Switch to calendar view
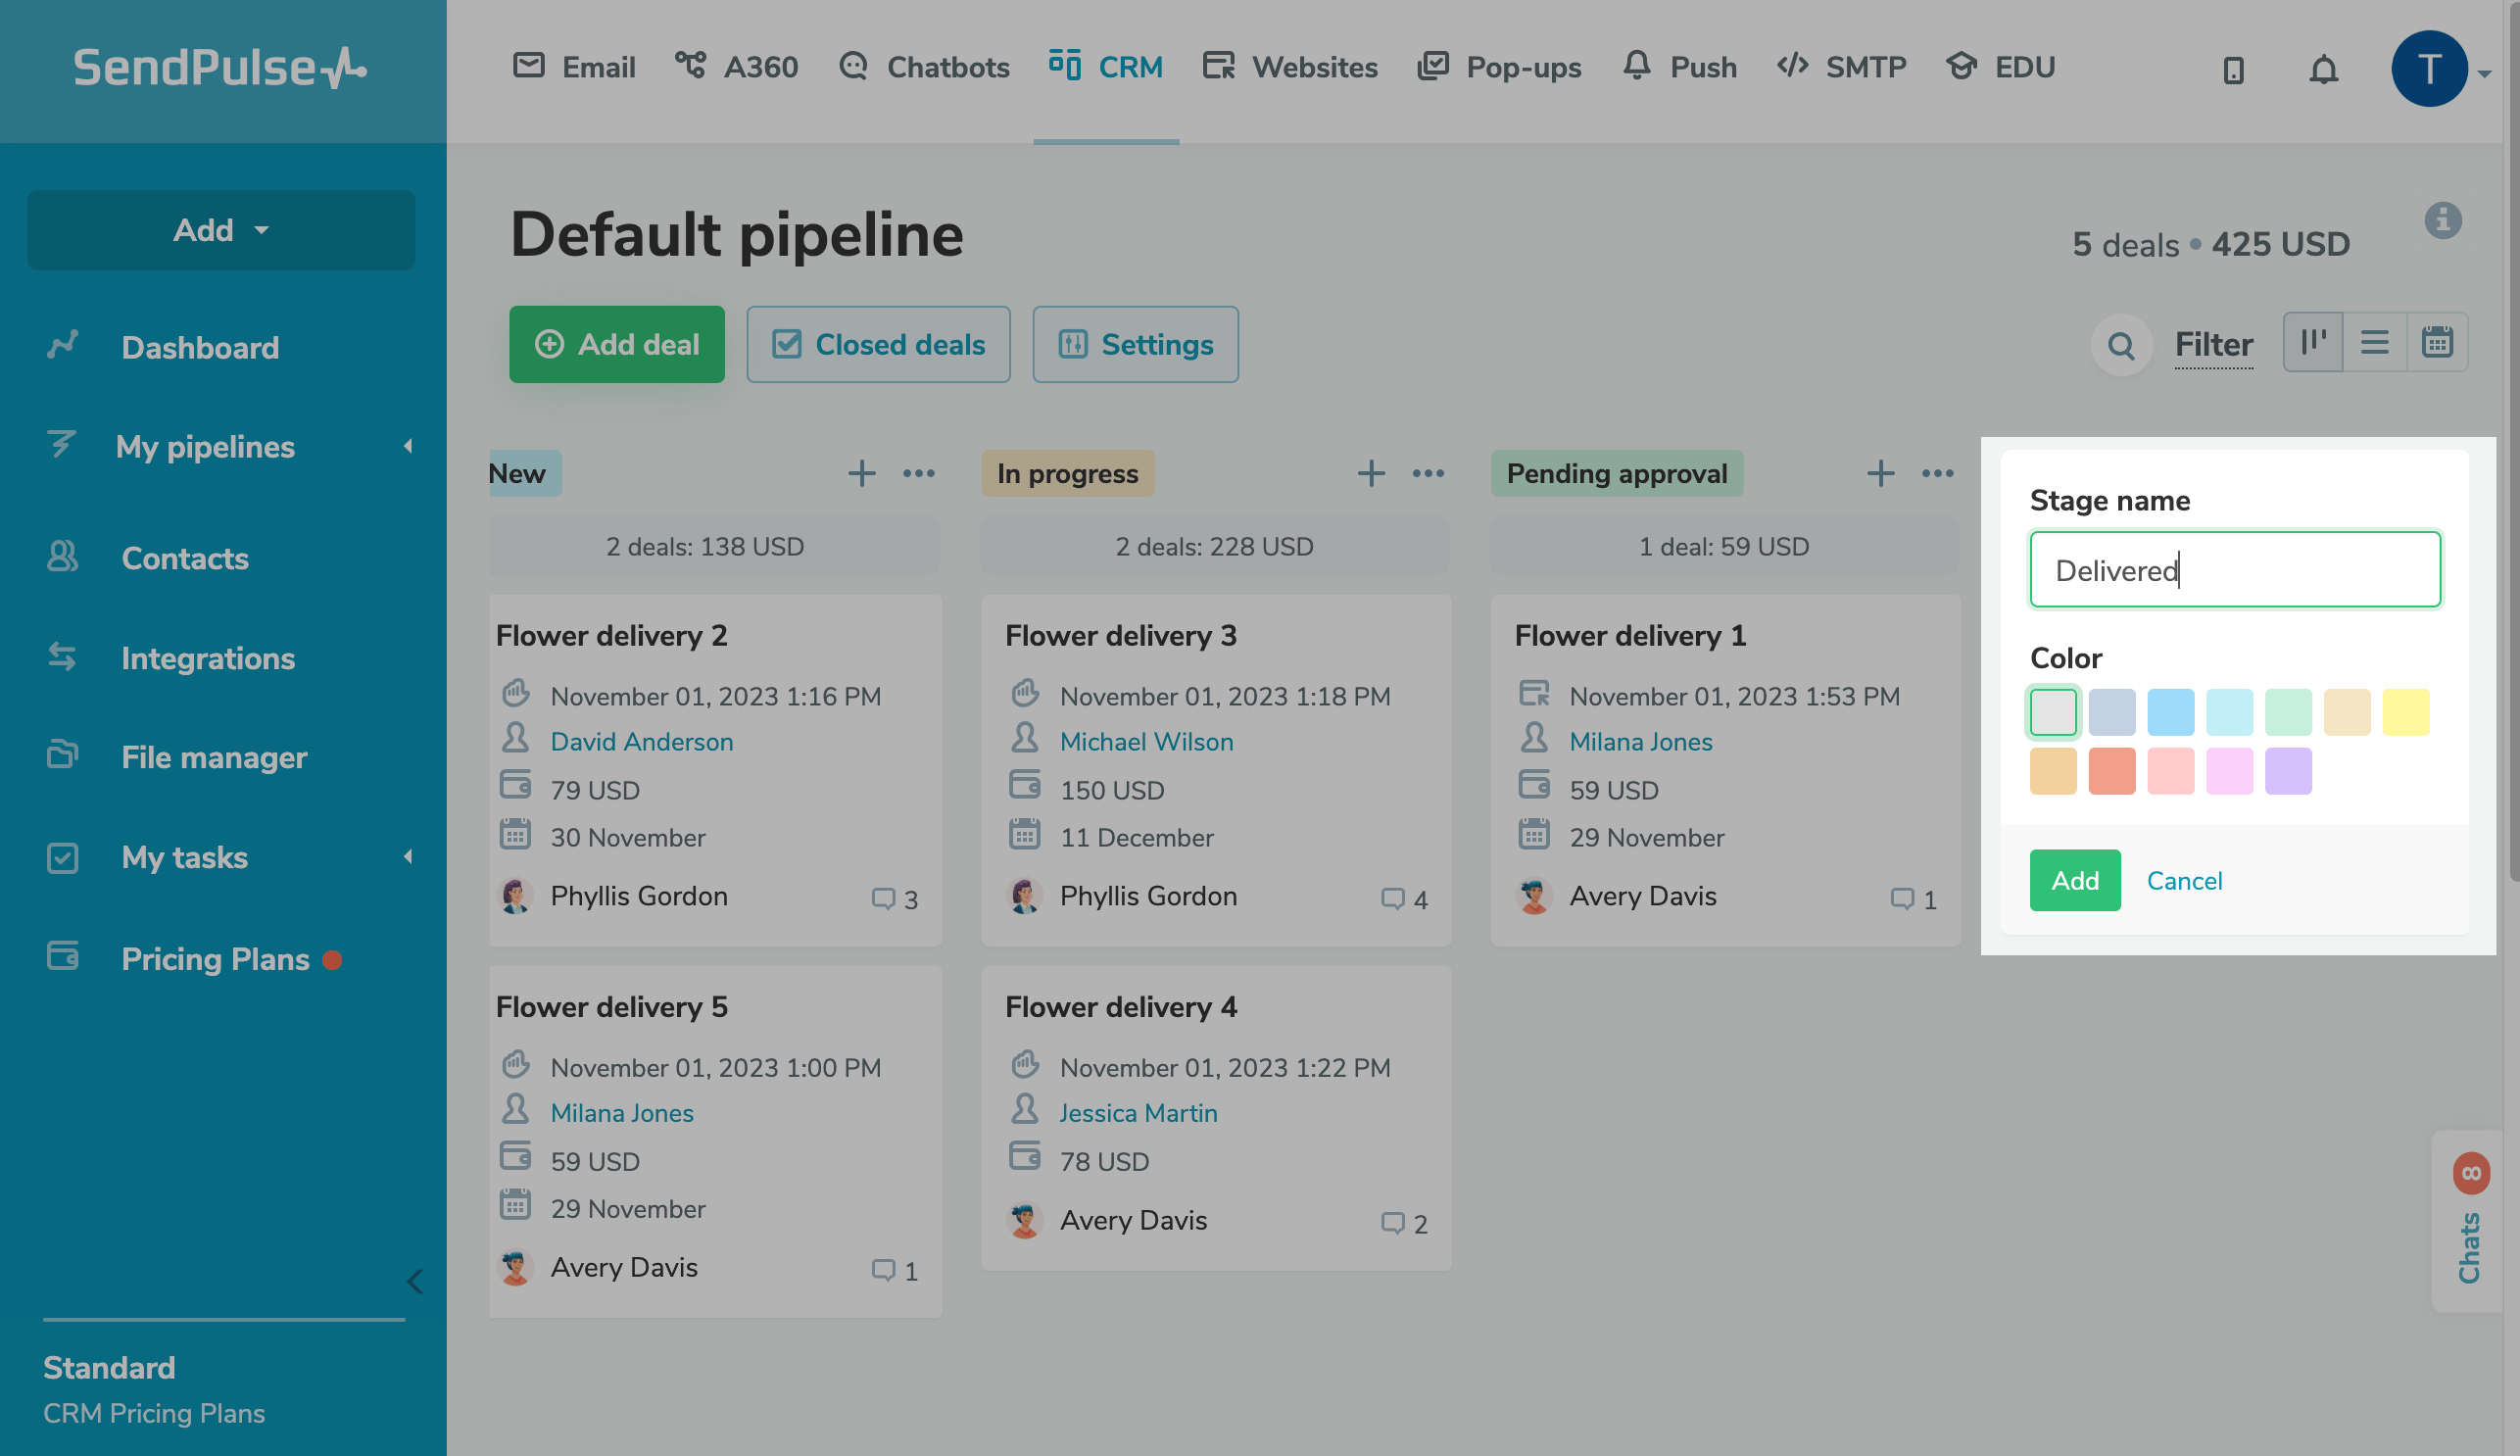 point(2437,343)
